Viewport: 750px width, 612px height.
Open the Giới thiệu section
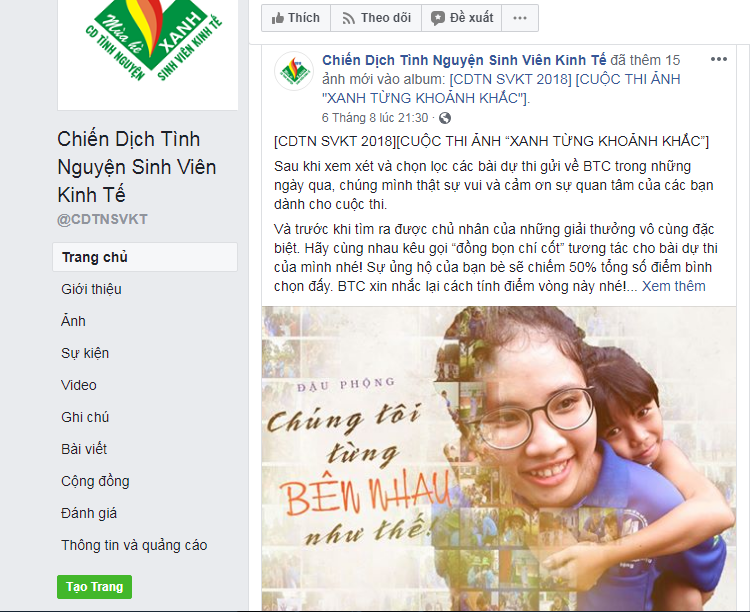click(91, 289)
